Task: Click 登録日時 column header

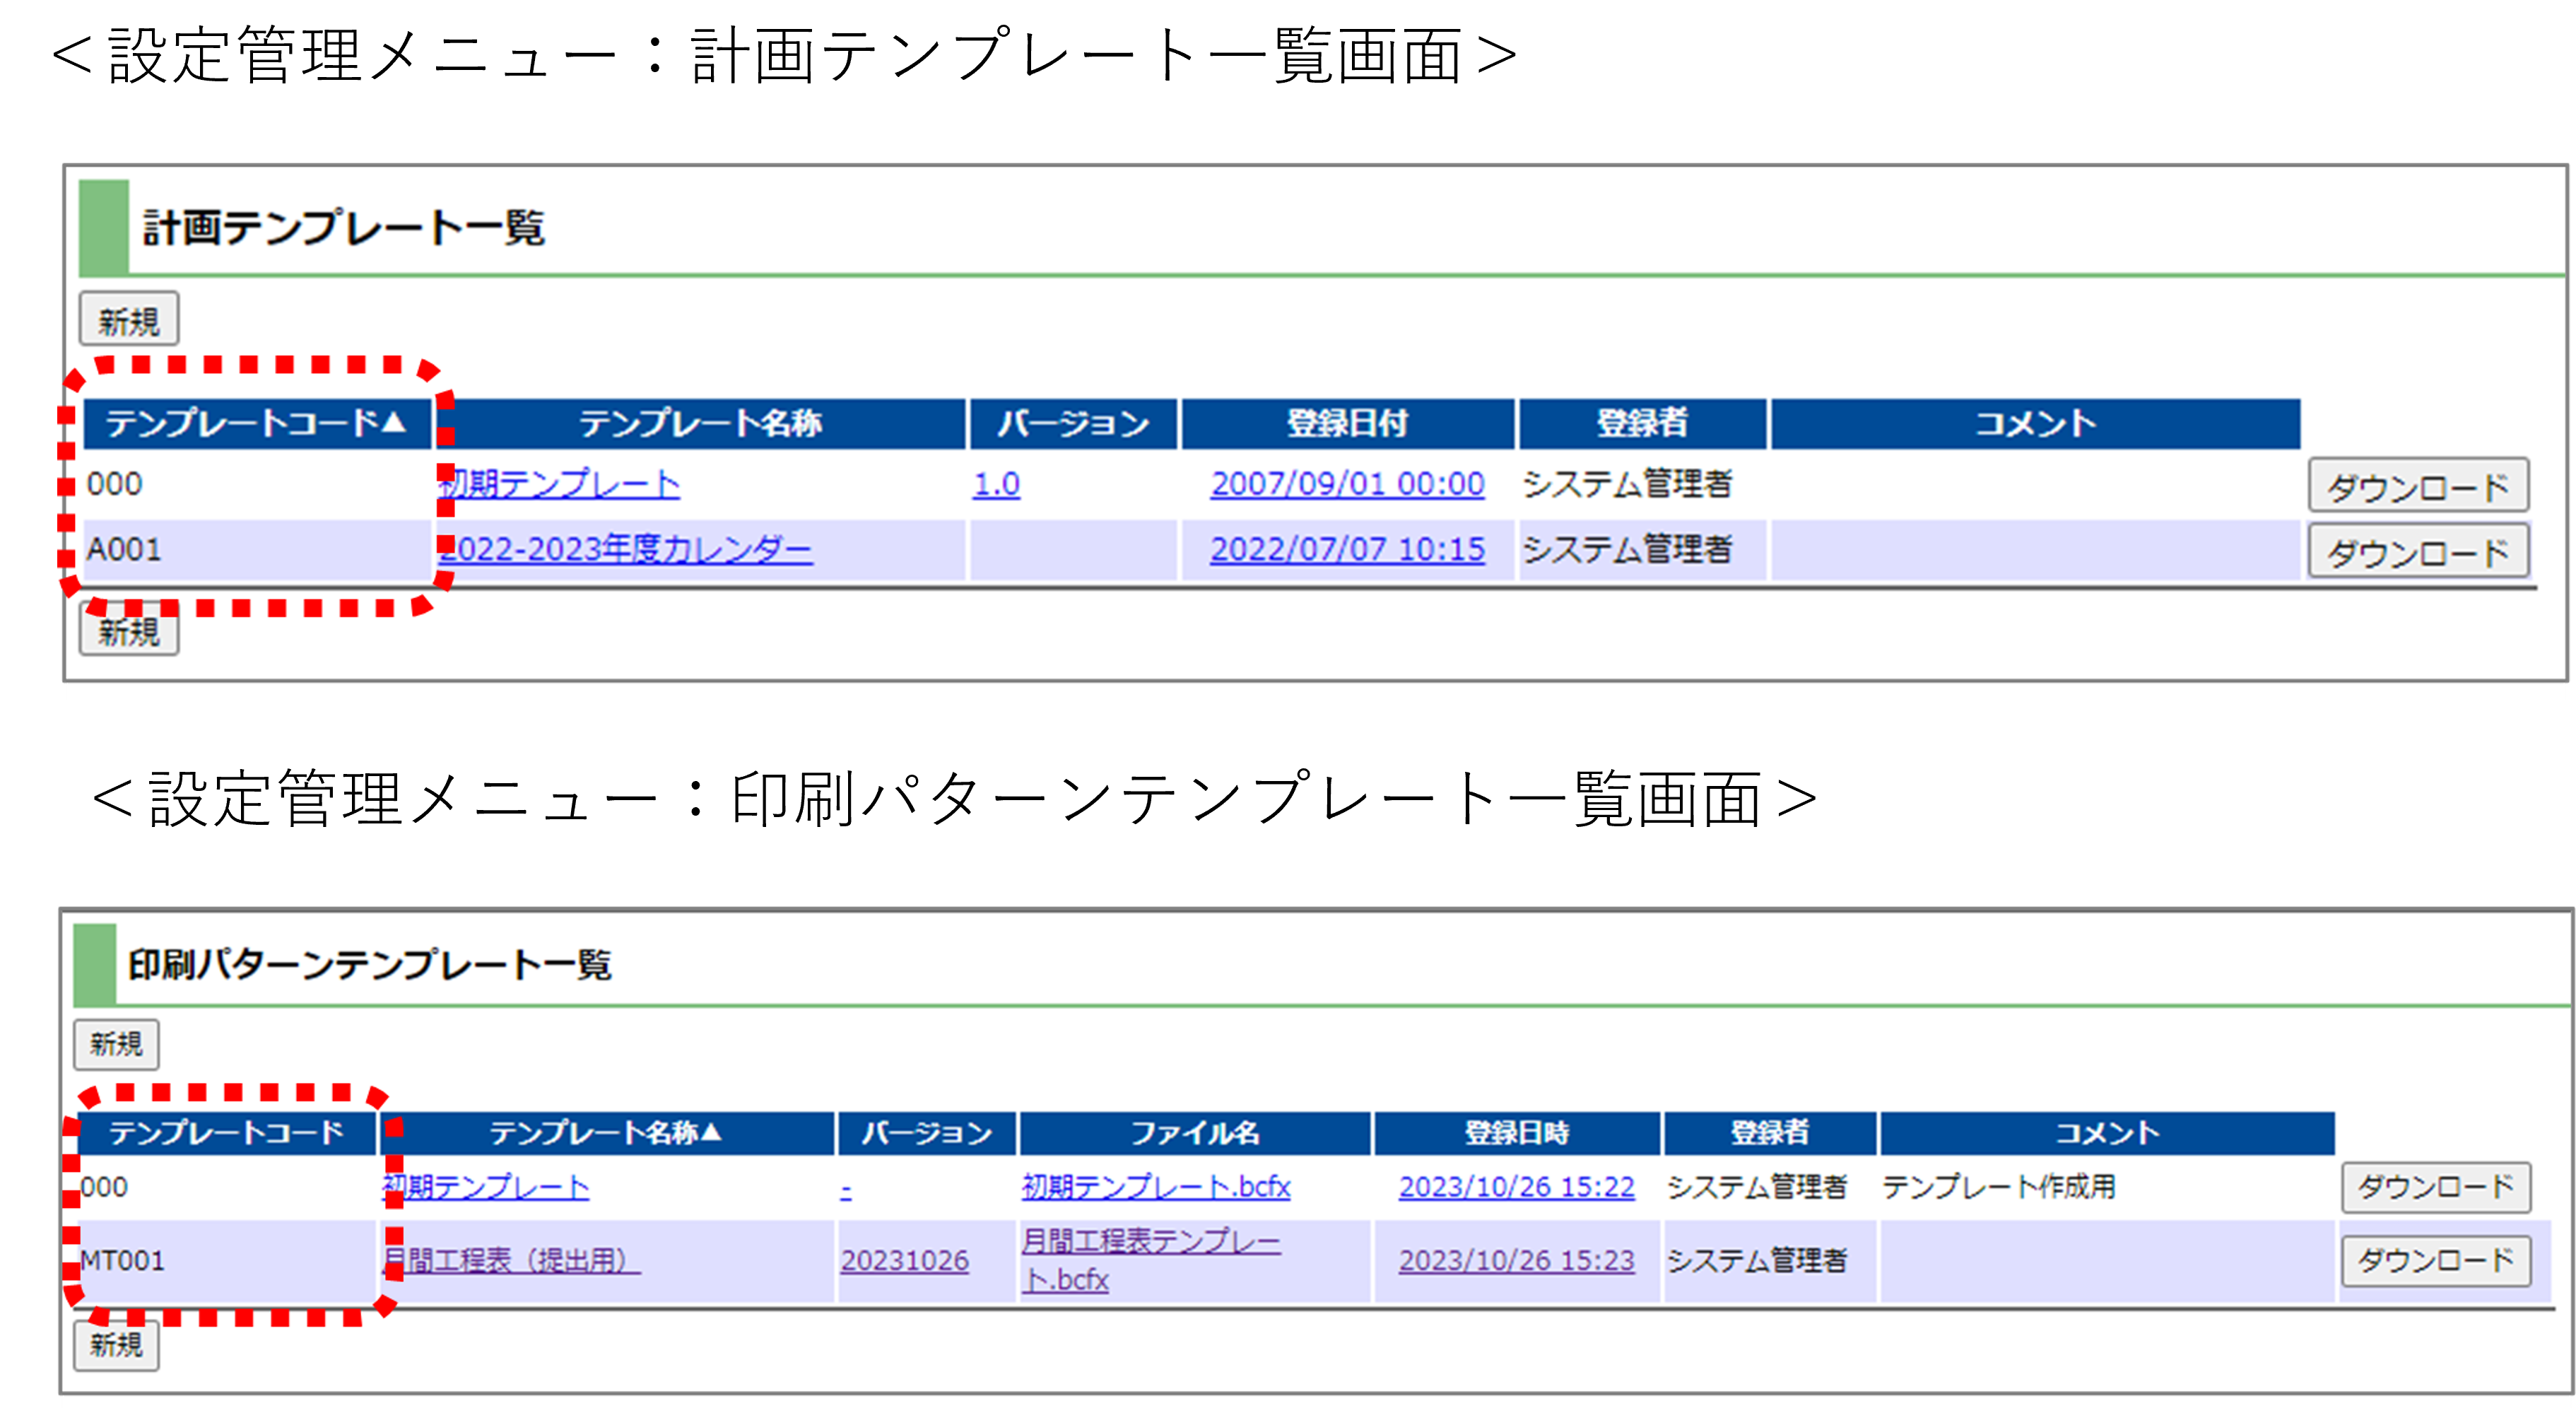Action: [x=1517, y=1133]
